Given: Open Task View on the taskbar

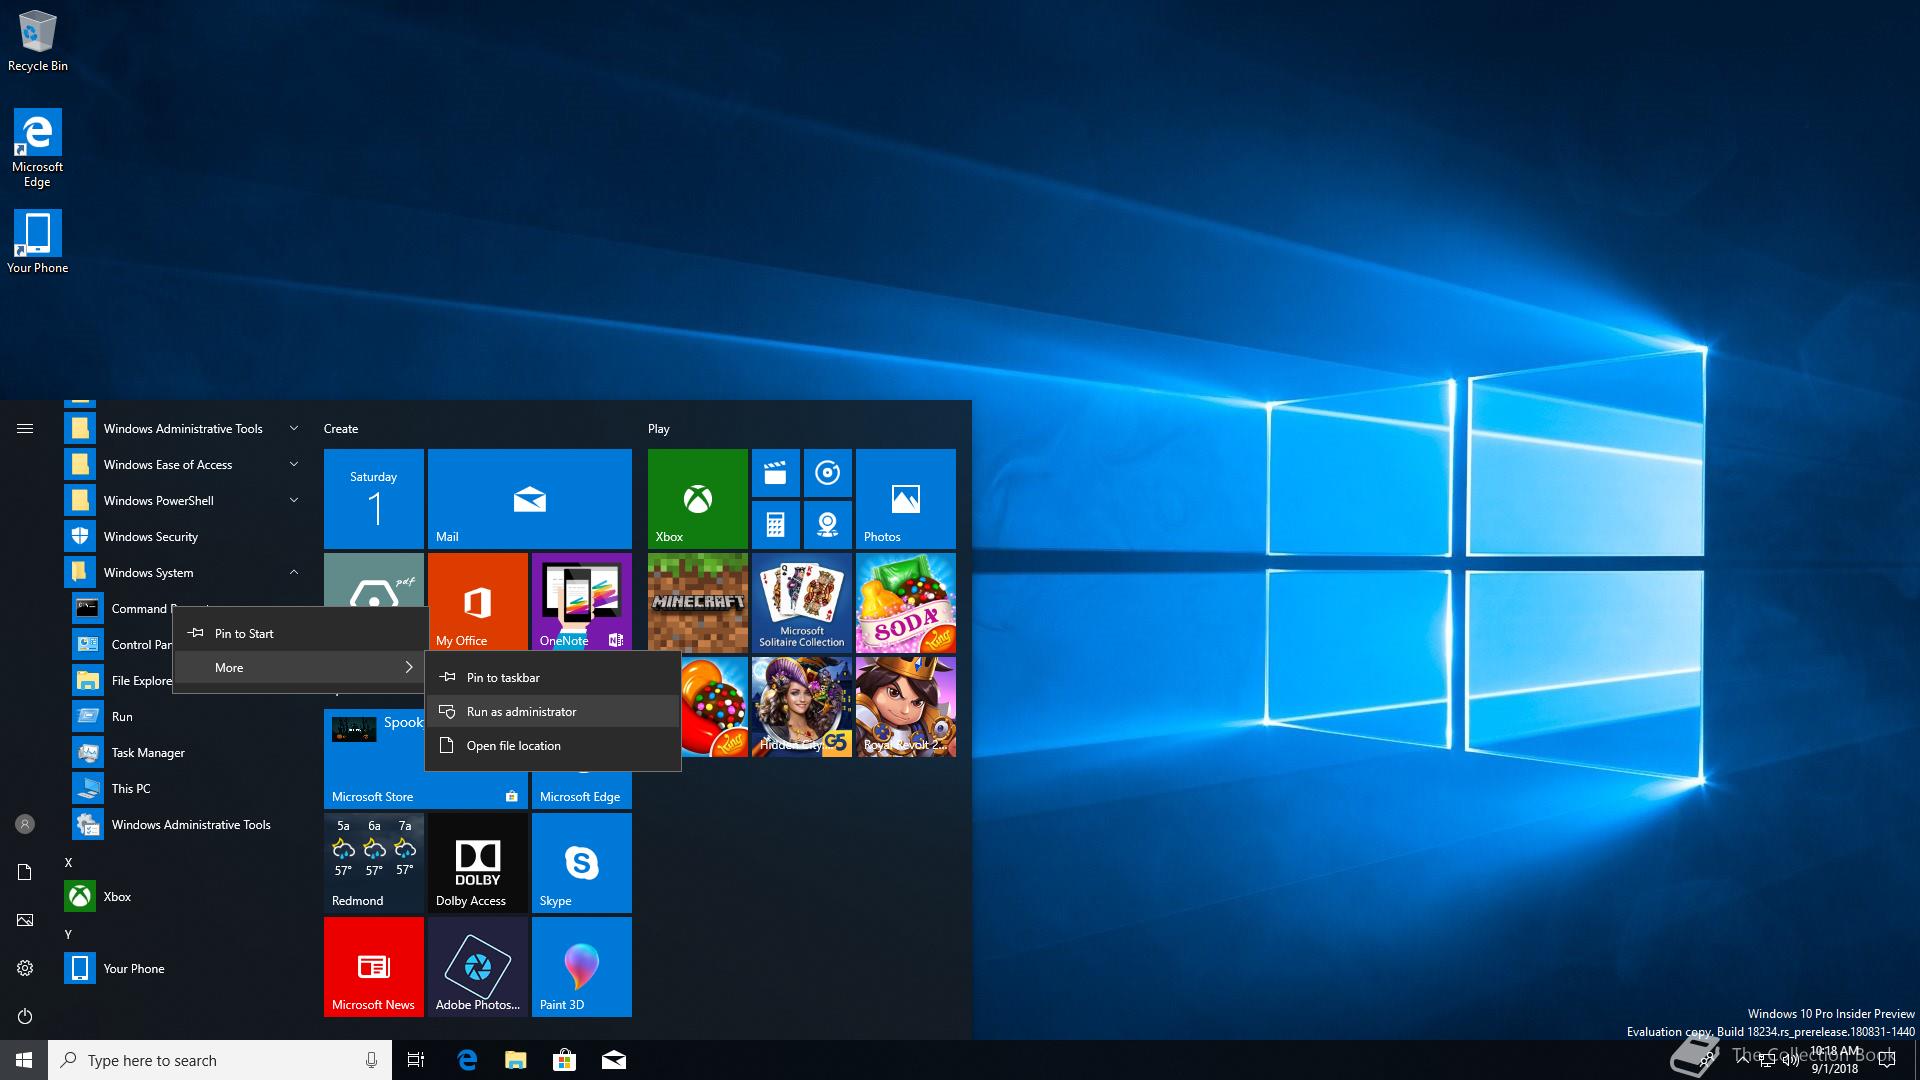Looking at the screenshot, I should [416, 1060].
